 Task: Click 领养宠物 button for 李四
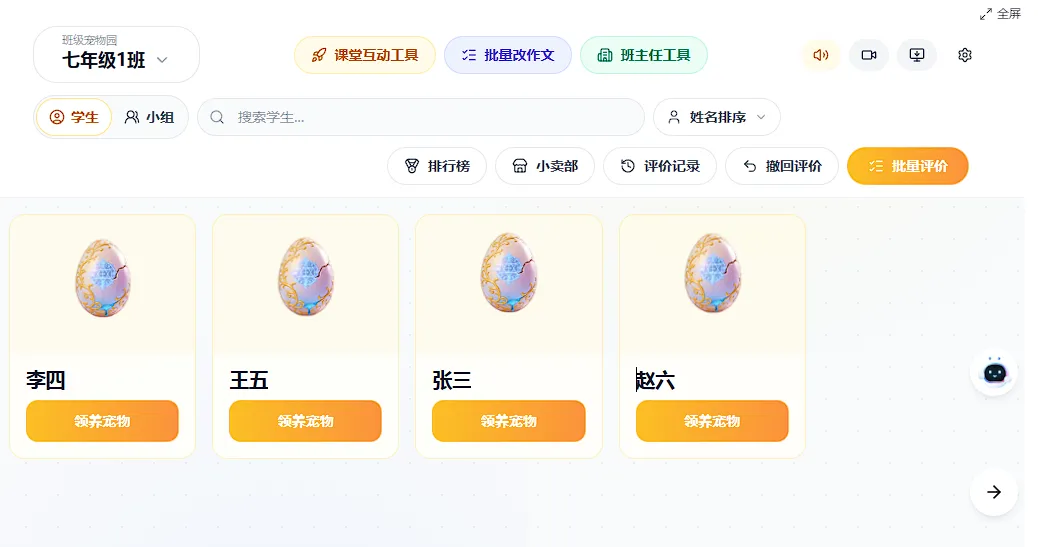103,421
